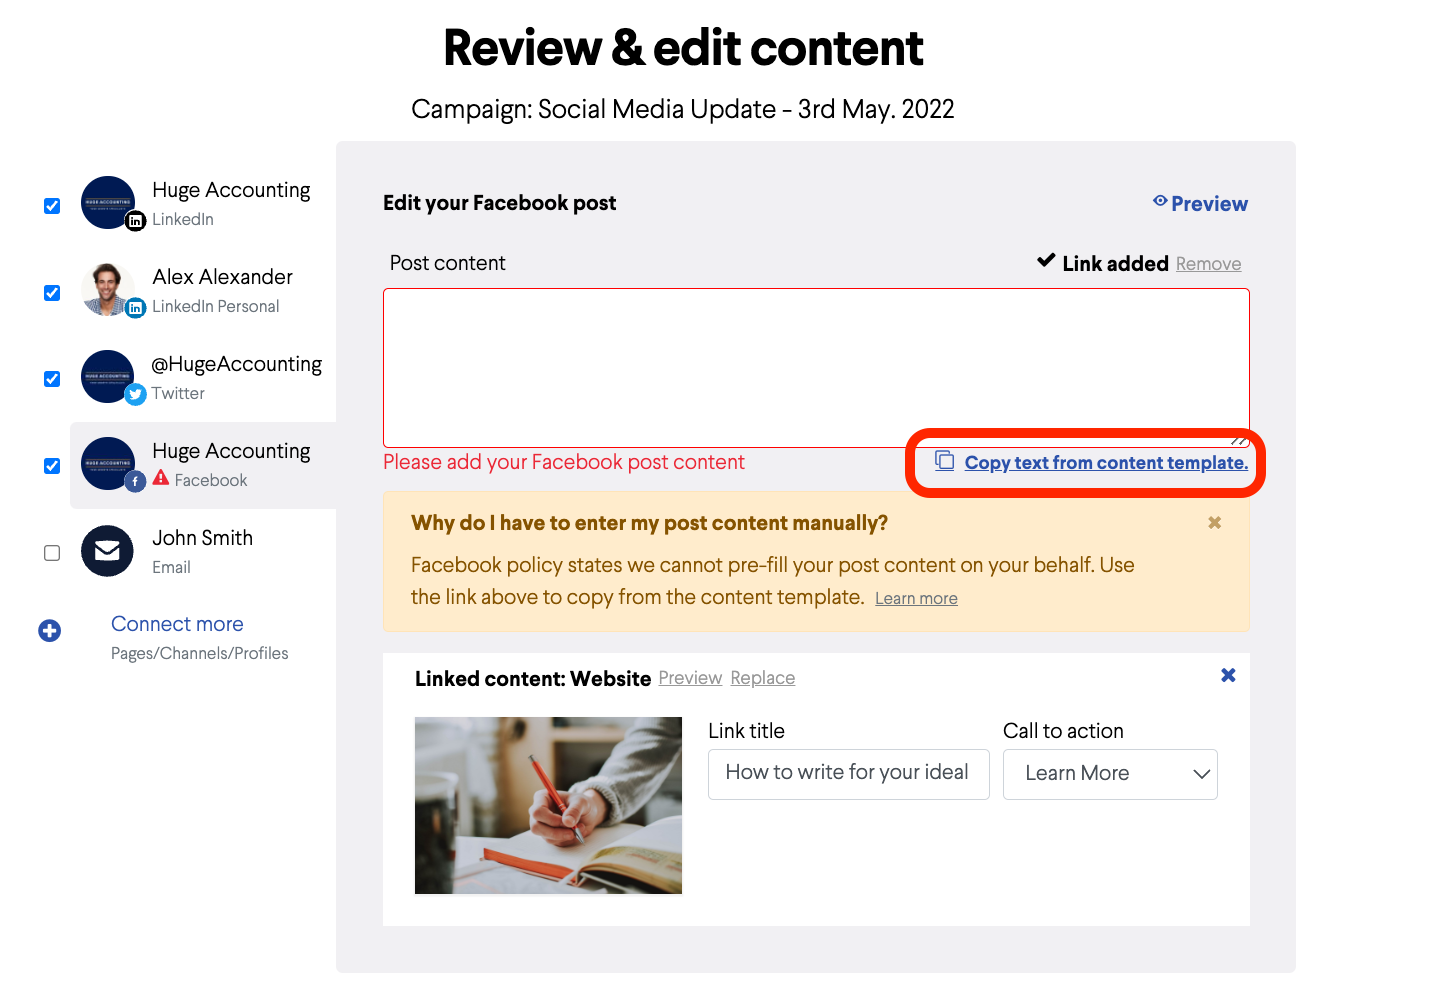
Task: Select the Alex Alexander LinkedIn Personal channel
Action: click(203, 290)
